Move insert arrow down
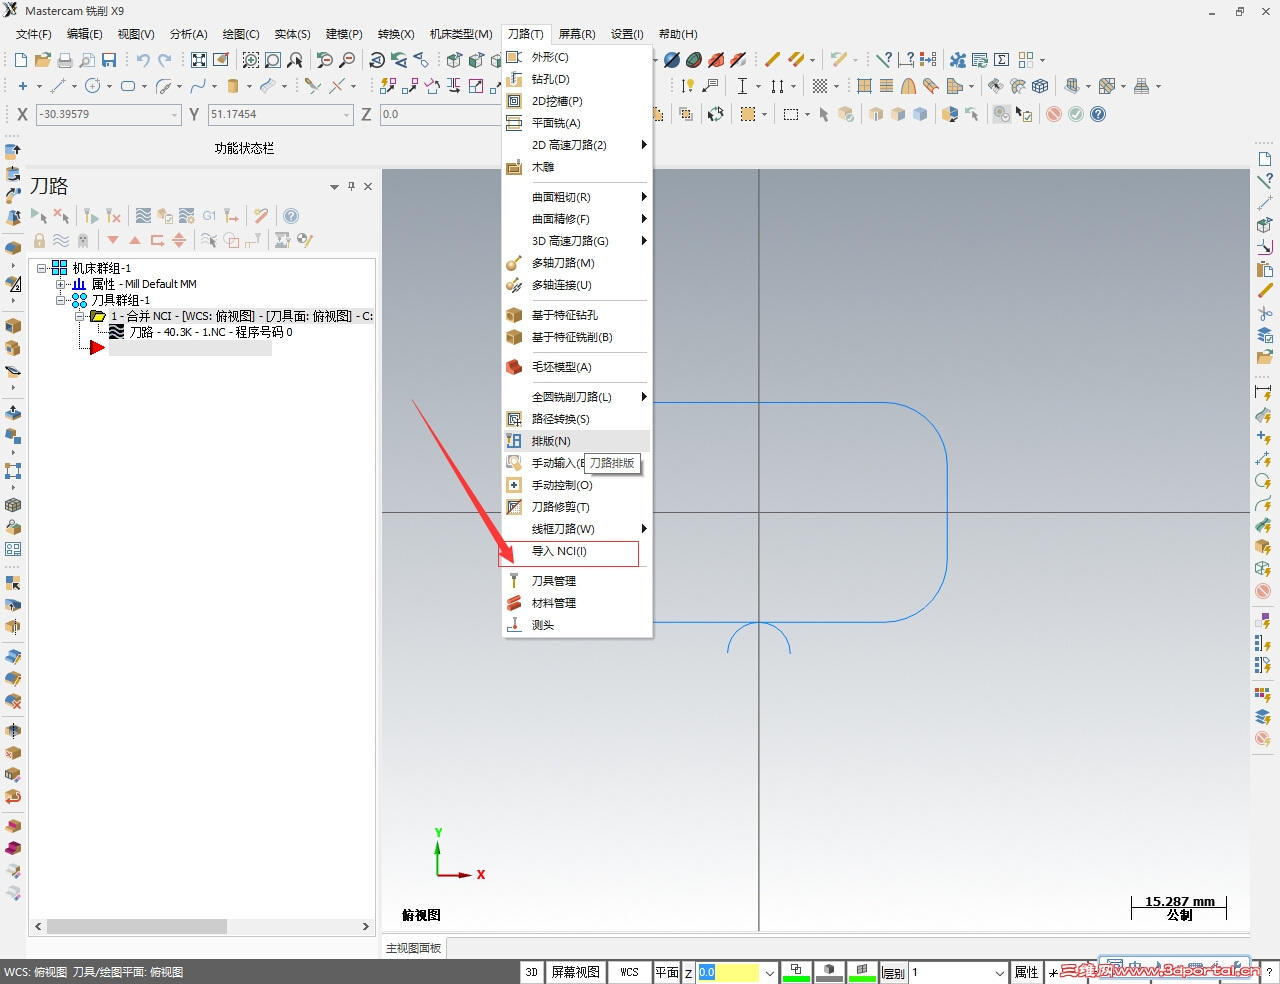1280x984 pixels. click(113, 240)
